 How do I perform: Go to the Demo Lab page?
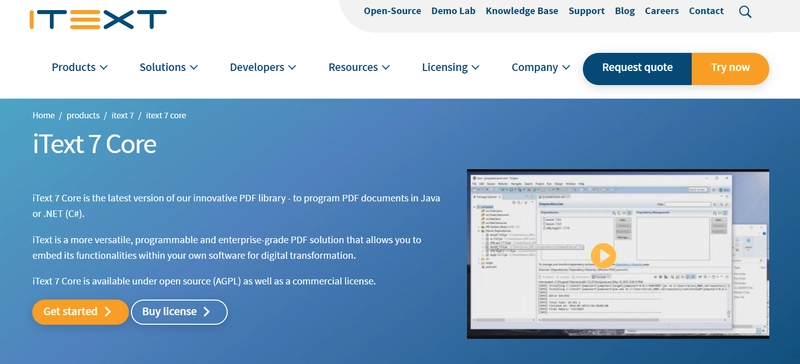click(453, 11)
